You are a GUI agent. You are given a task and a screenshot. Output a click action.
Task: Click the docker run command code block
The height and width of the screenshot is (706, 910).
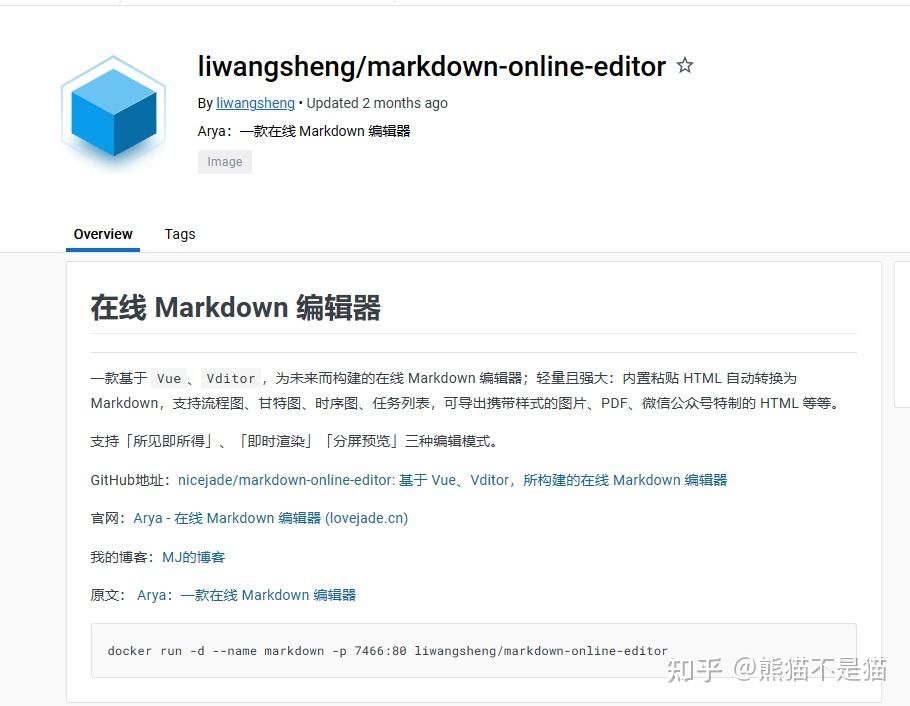point(474,650)
